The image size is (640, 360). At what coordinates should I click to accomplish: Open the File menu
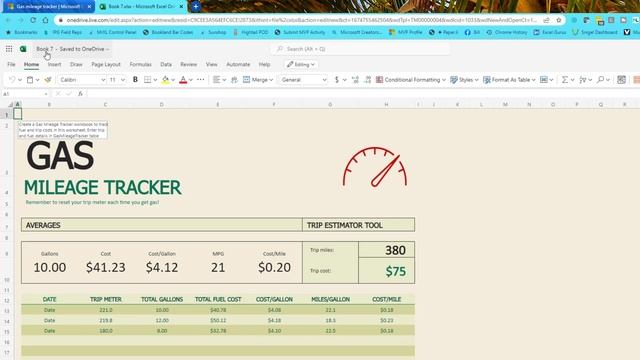click(11, 64)
